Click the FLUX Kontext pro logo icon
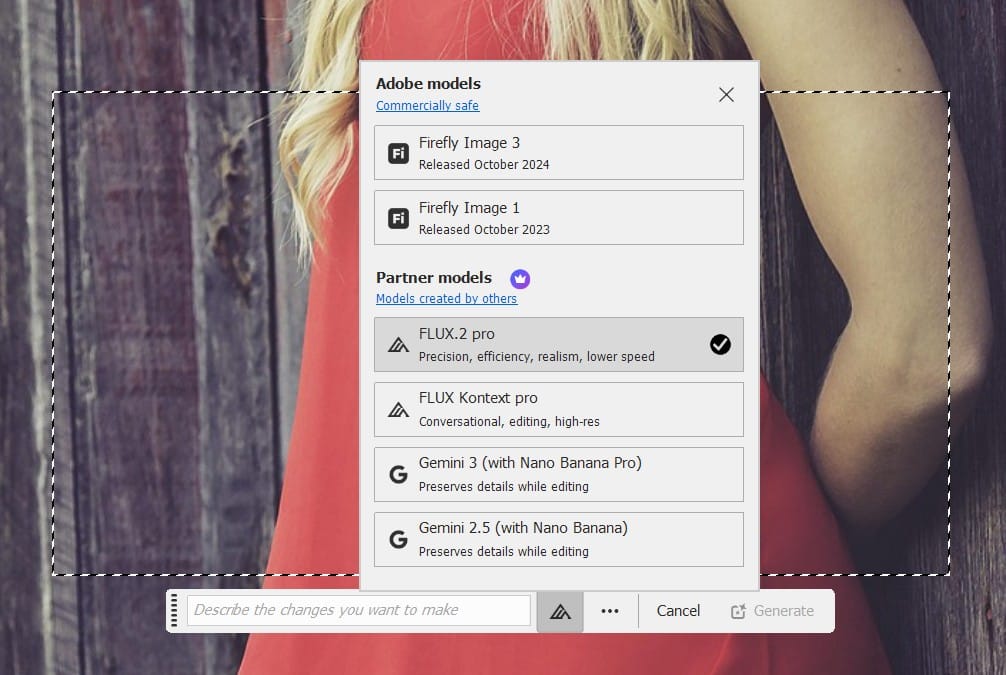Image resolution: width=1006 pixels, height=675 pixels. pyautogui.click(x=398, y=409)
